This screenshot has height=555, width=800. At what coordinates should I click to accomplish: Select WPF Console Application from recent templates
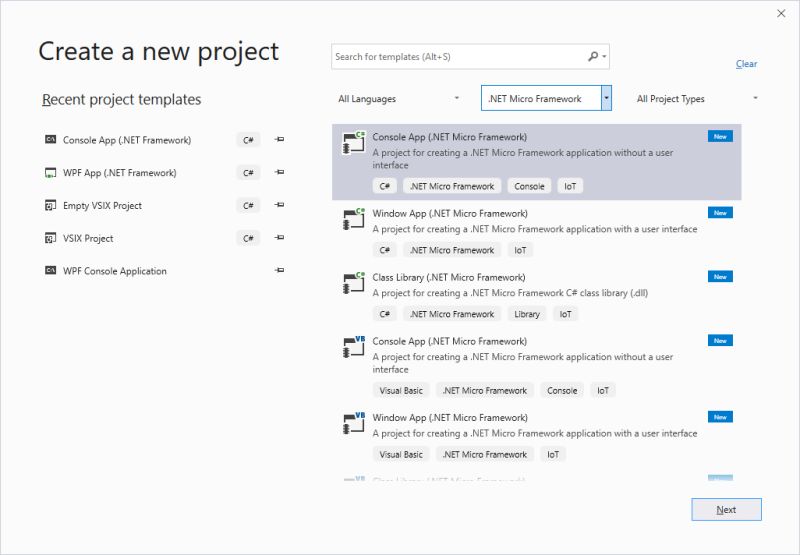115,271
